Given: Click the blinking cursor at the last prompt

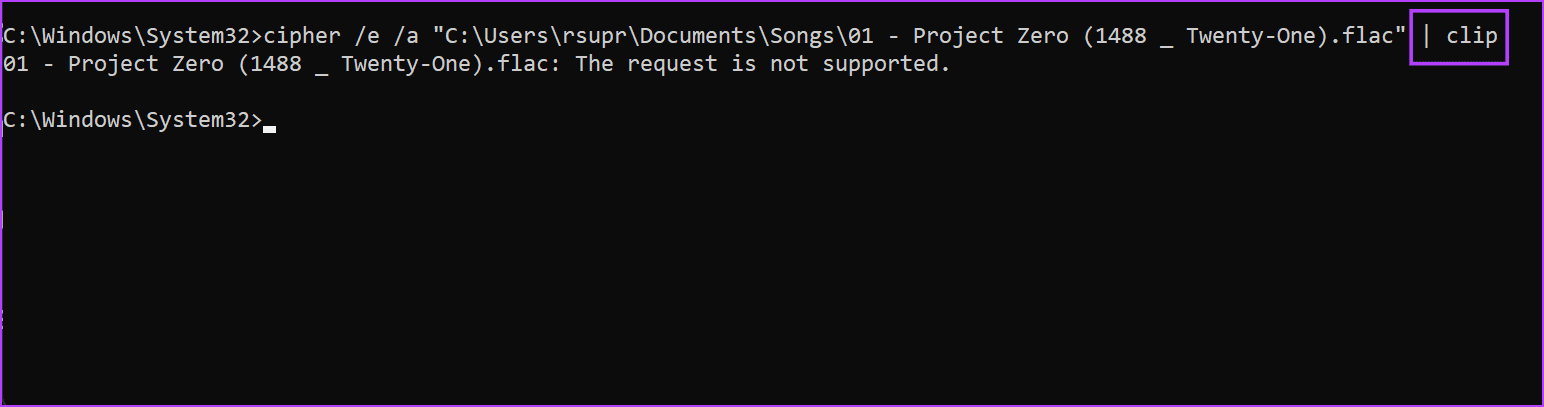Looking at the screenshot, I should 269,128.
